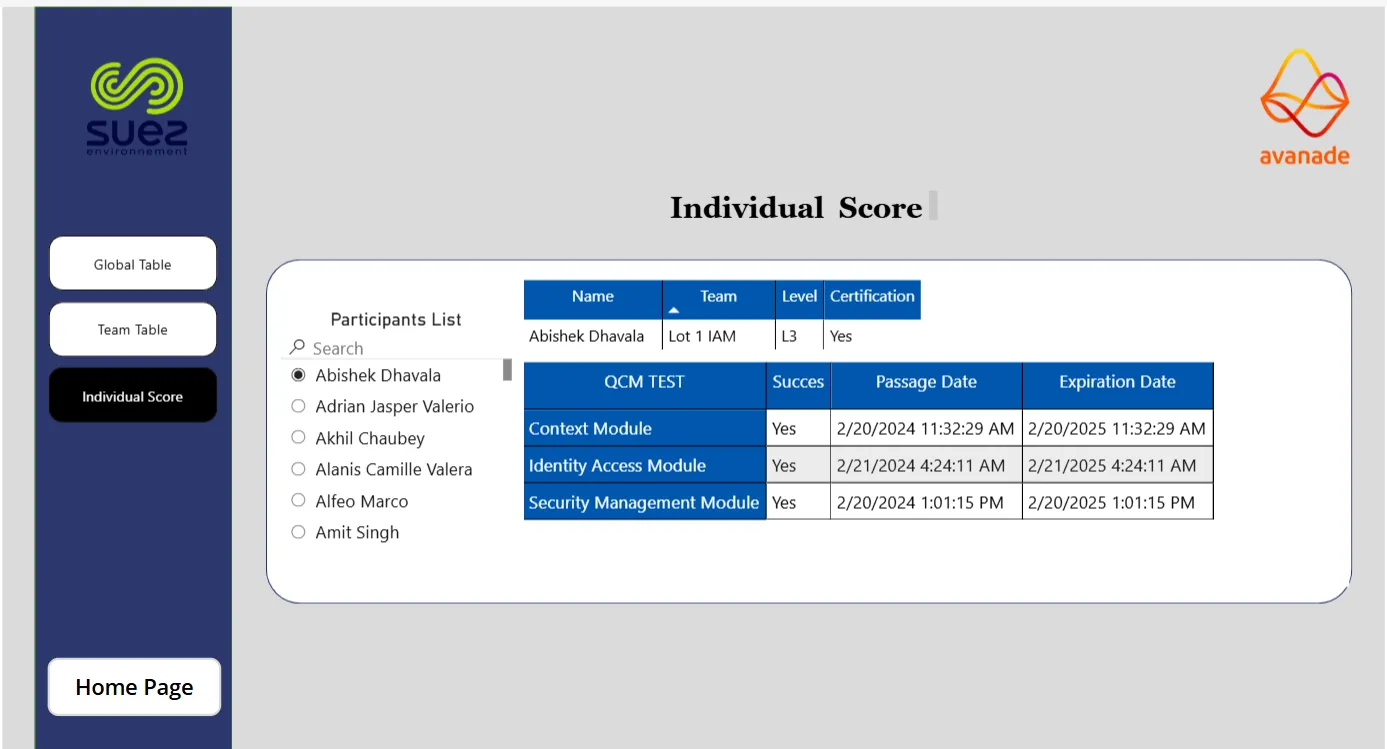Screen dimensions: 1387x749
Task: Click the search magnifier icon
Action: pyautogui.click(x=297, y=347)
